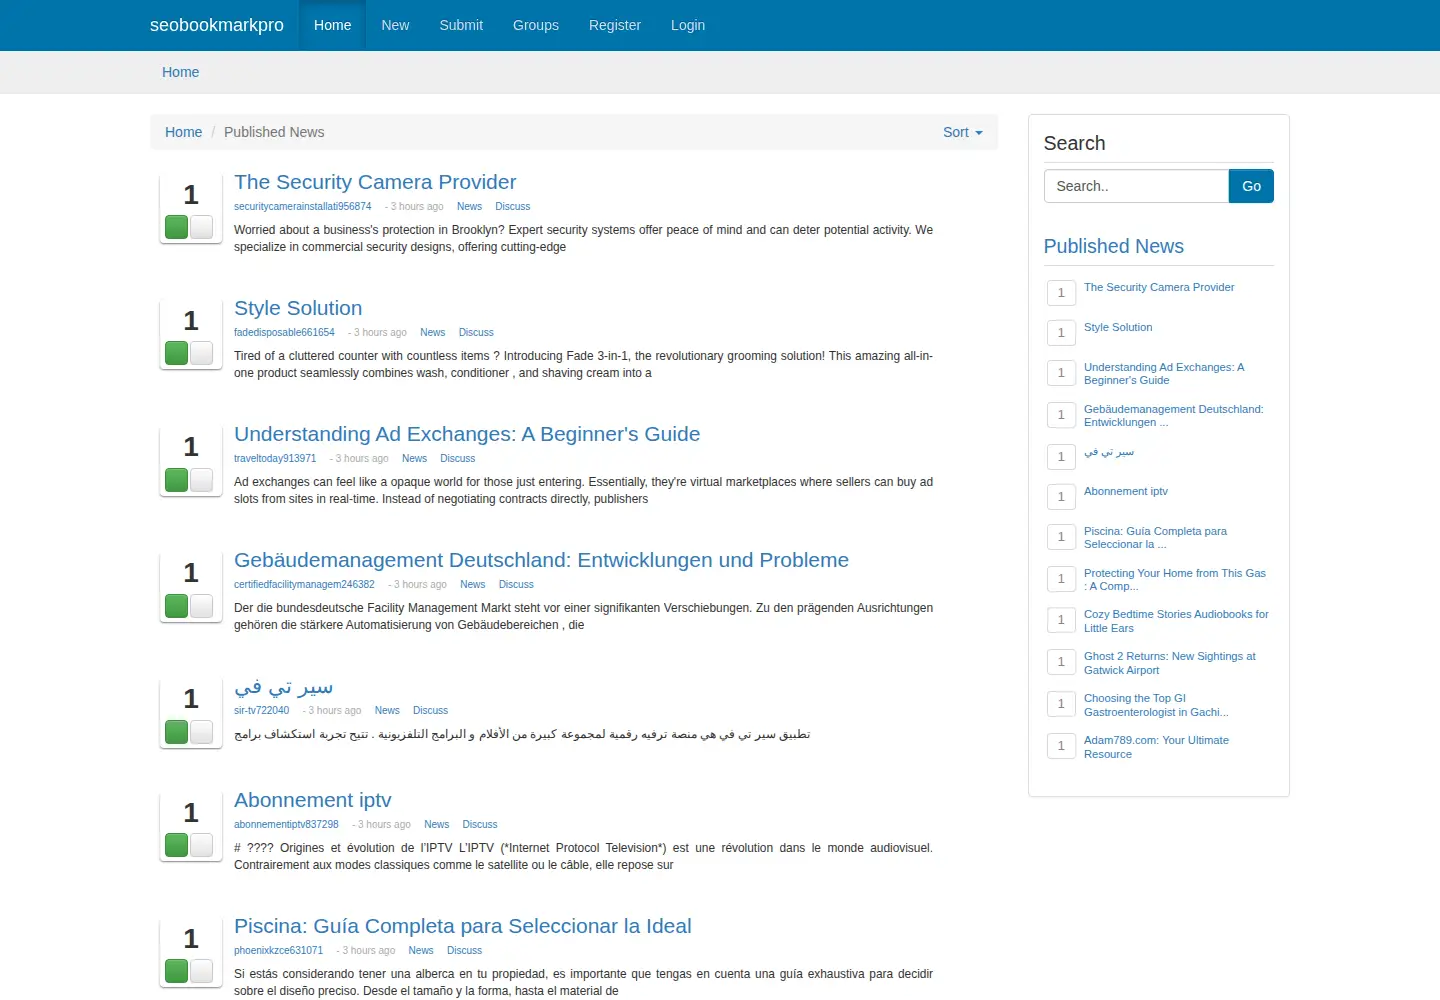The image size is (1440, 1000).
Task: Open Gebäudemanagement Deutschland: Entwicklungen und Probleme title
Action: [541, 560]
